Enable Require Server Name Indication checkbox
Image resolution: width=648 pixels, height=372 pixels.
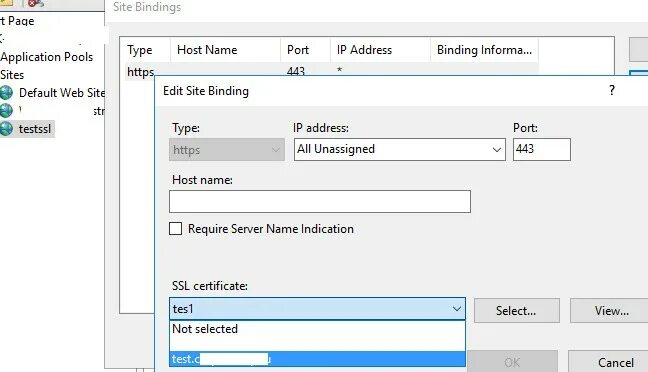176,229
